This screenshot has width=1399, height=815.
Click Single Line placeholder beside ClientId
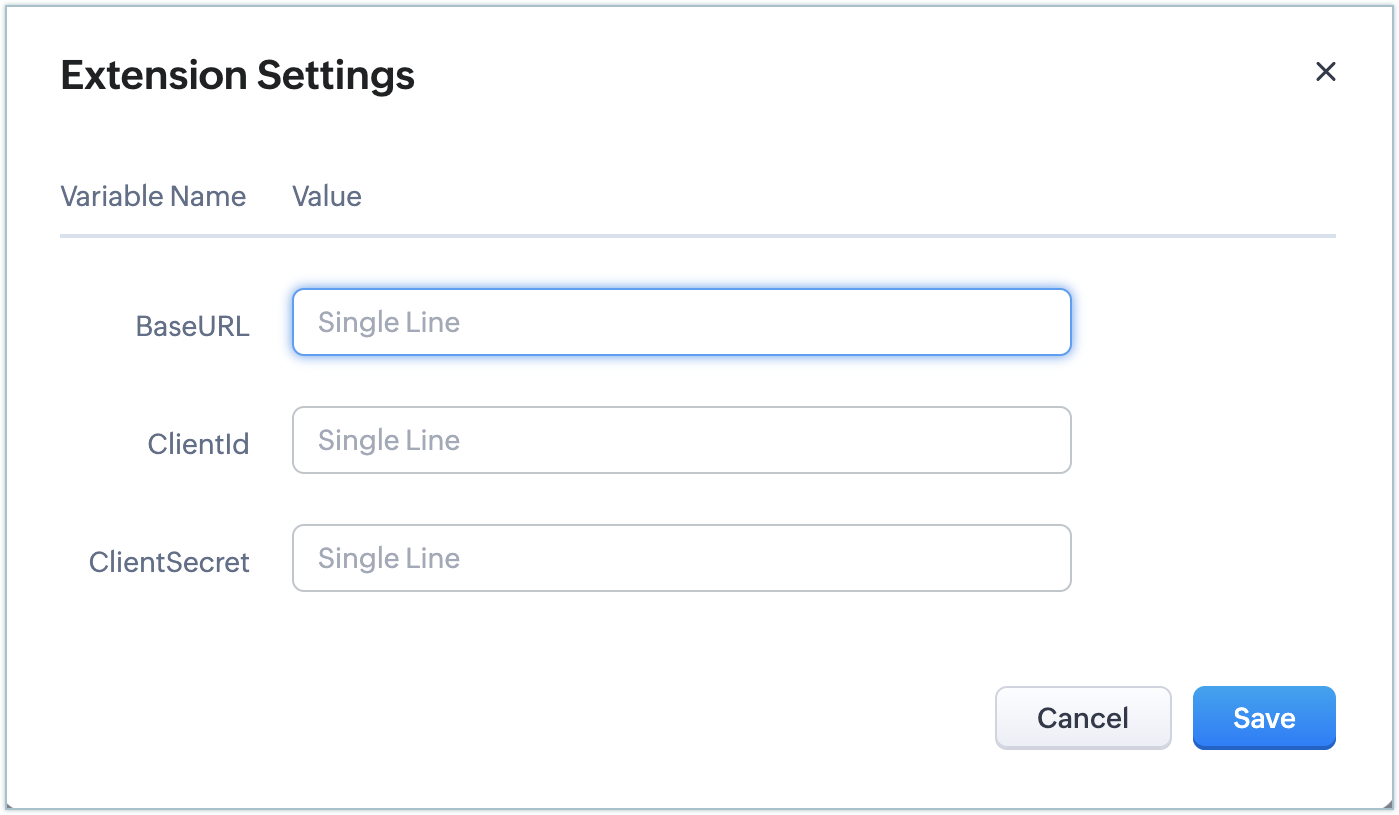[389, 440]
